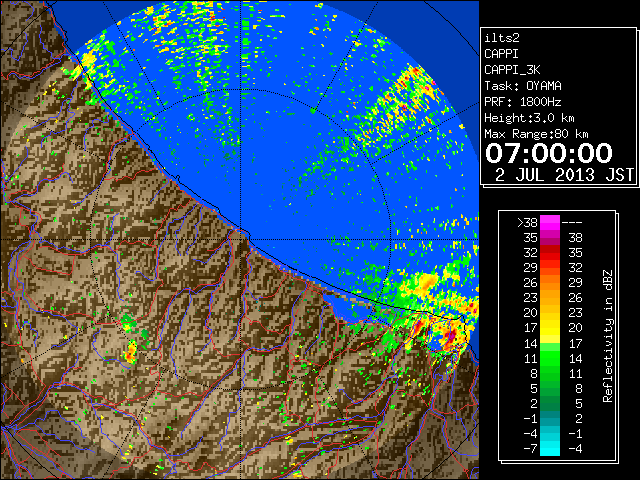
Task: Click the -7 legend value
Action: tap(530, 449)
